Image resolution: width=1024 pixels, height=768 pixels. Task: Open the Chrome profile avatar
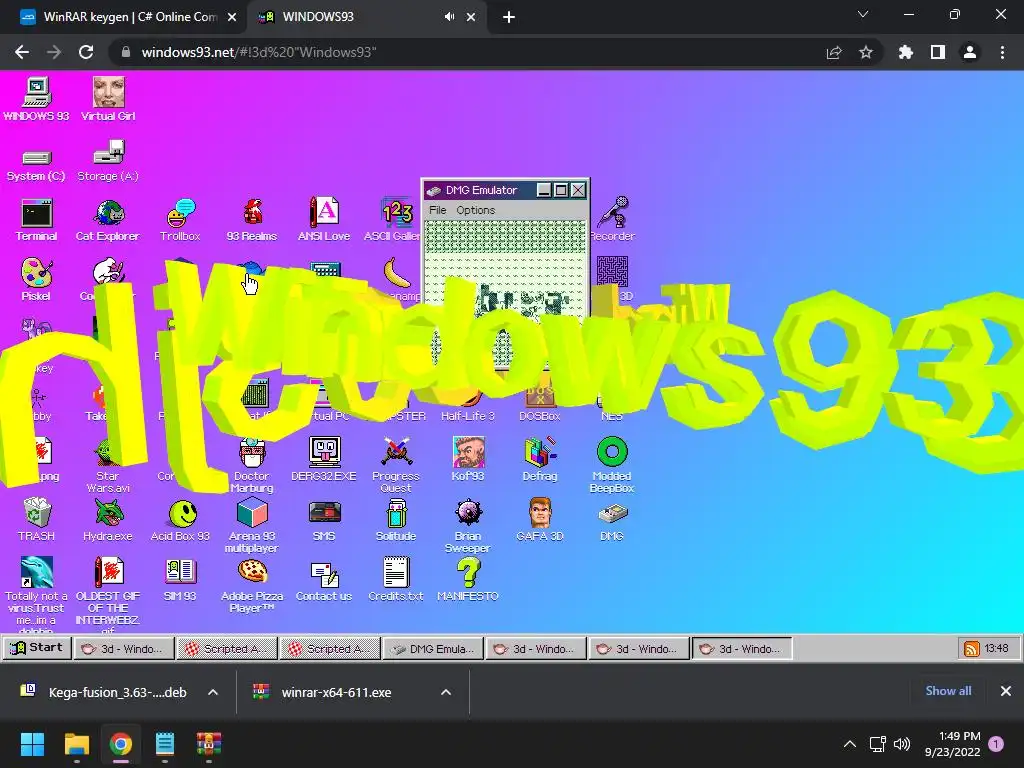[970, 52]
